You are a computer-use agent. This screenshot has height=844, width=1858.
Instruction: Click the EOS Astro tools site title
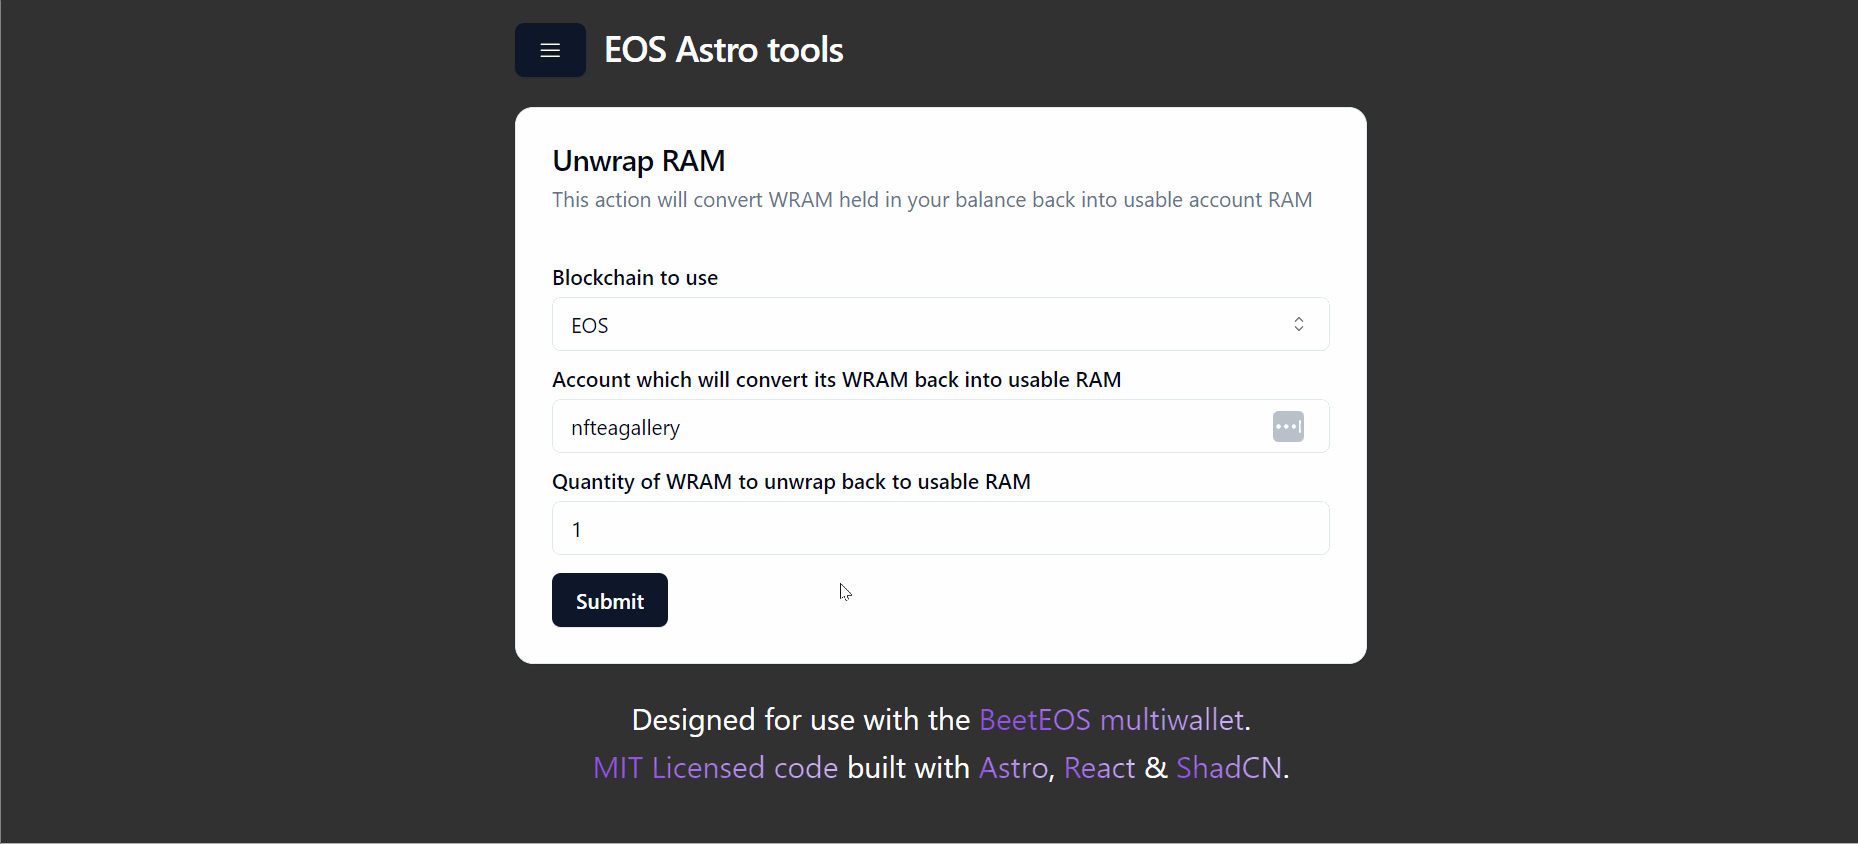coord(723,50)
